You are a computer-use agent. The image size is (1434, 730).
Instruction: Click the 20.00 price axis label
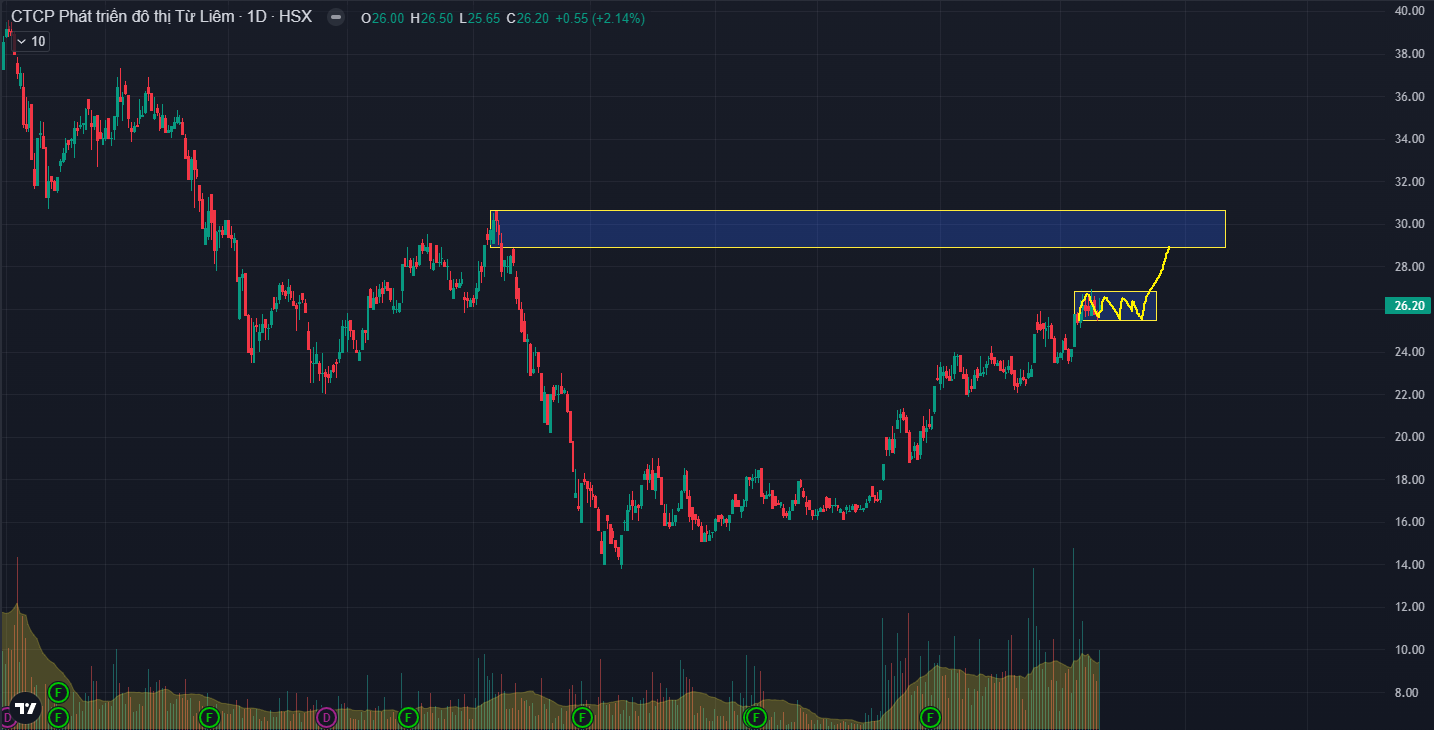(1409, 437)
